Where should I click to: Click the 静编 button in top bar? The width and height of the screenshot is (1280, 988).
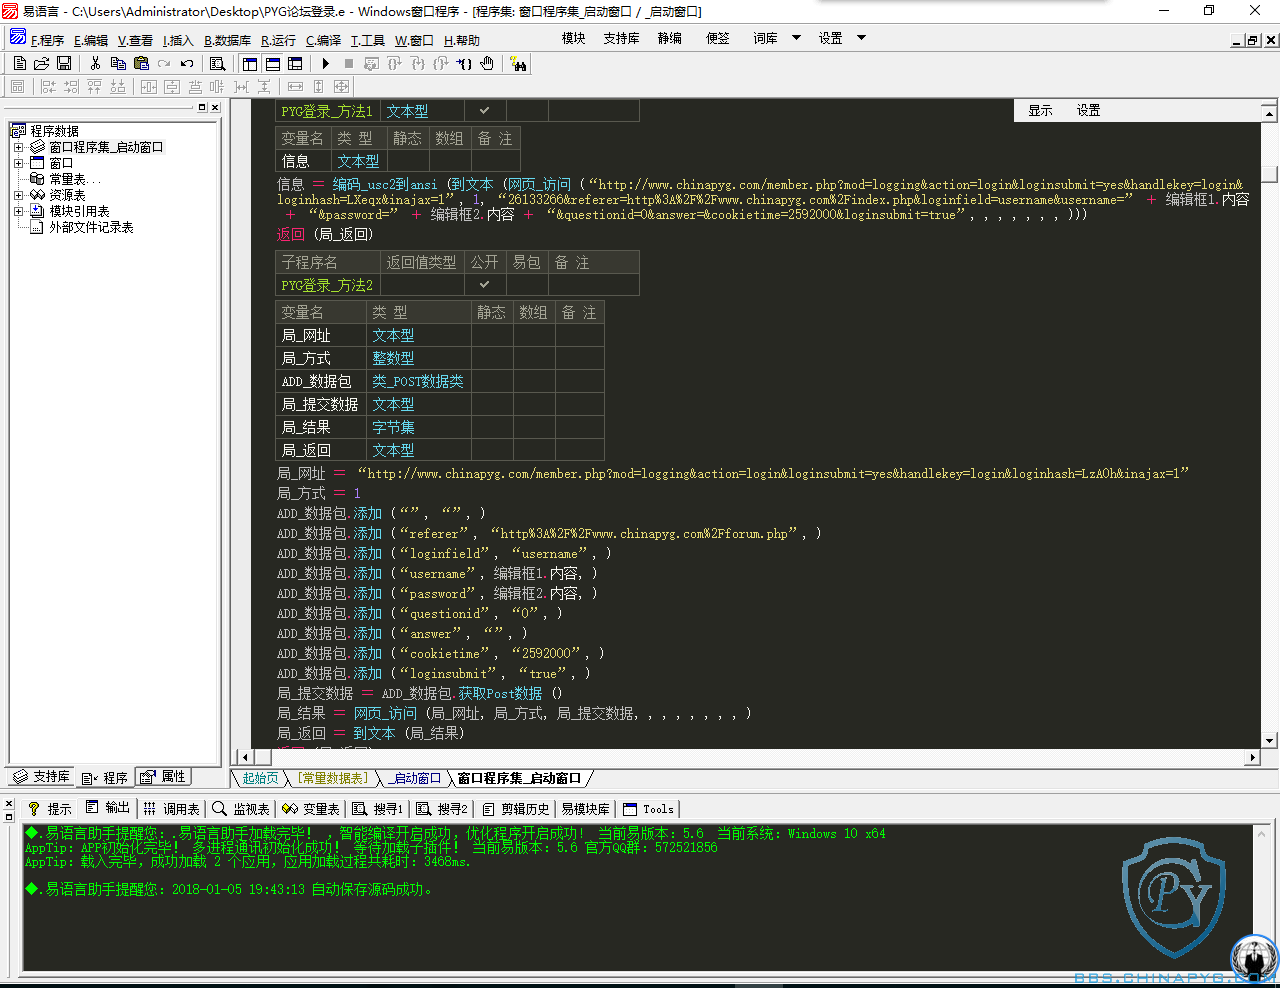(x=670, y=38)
